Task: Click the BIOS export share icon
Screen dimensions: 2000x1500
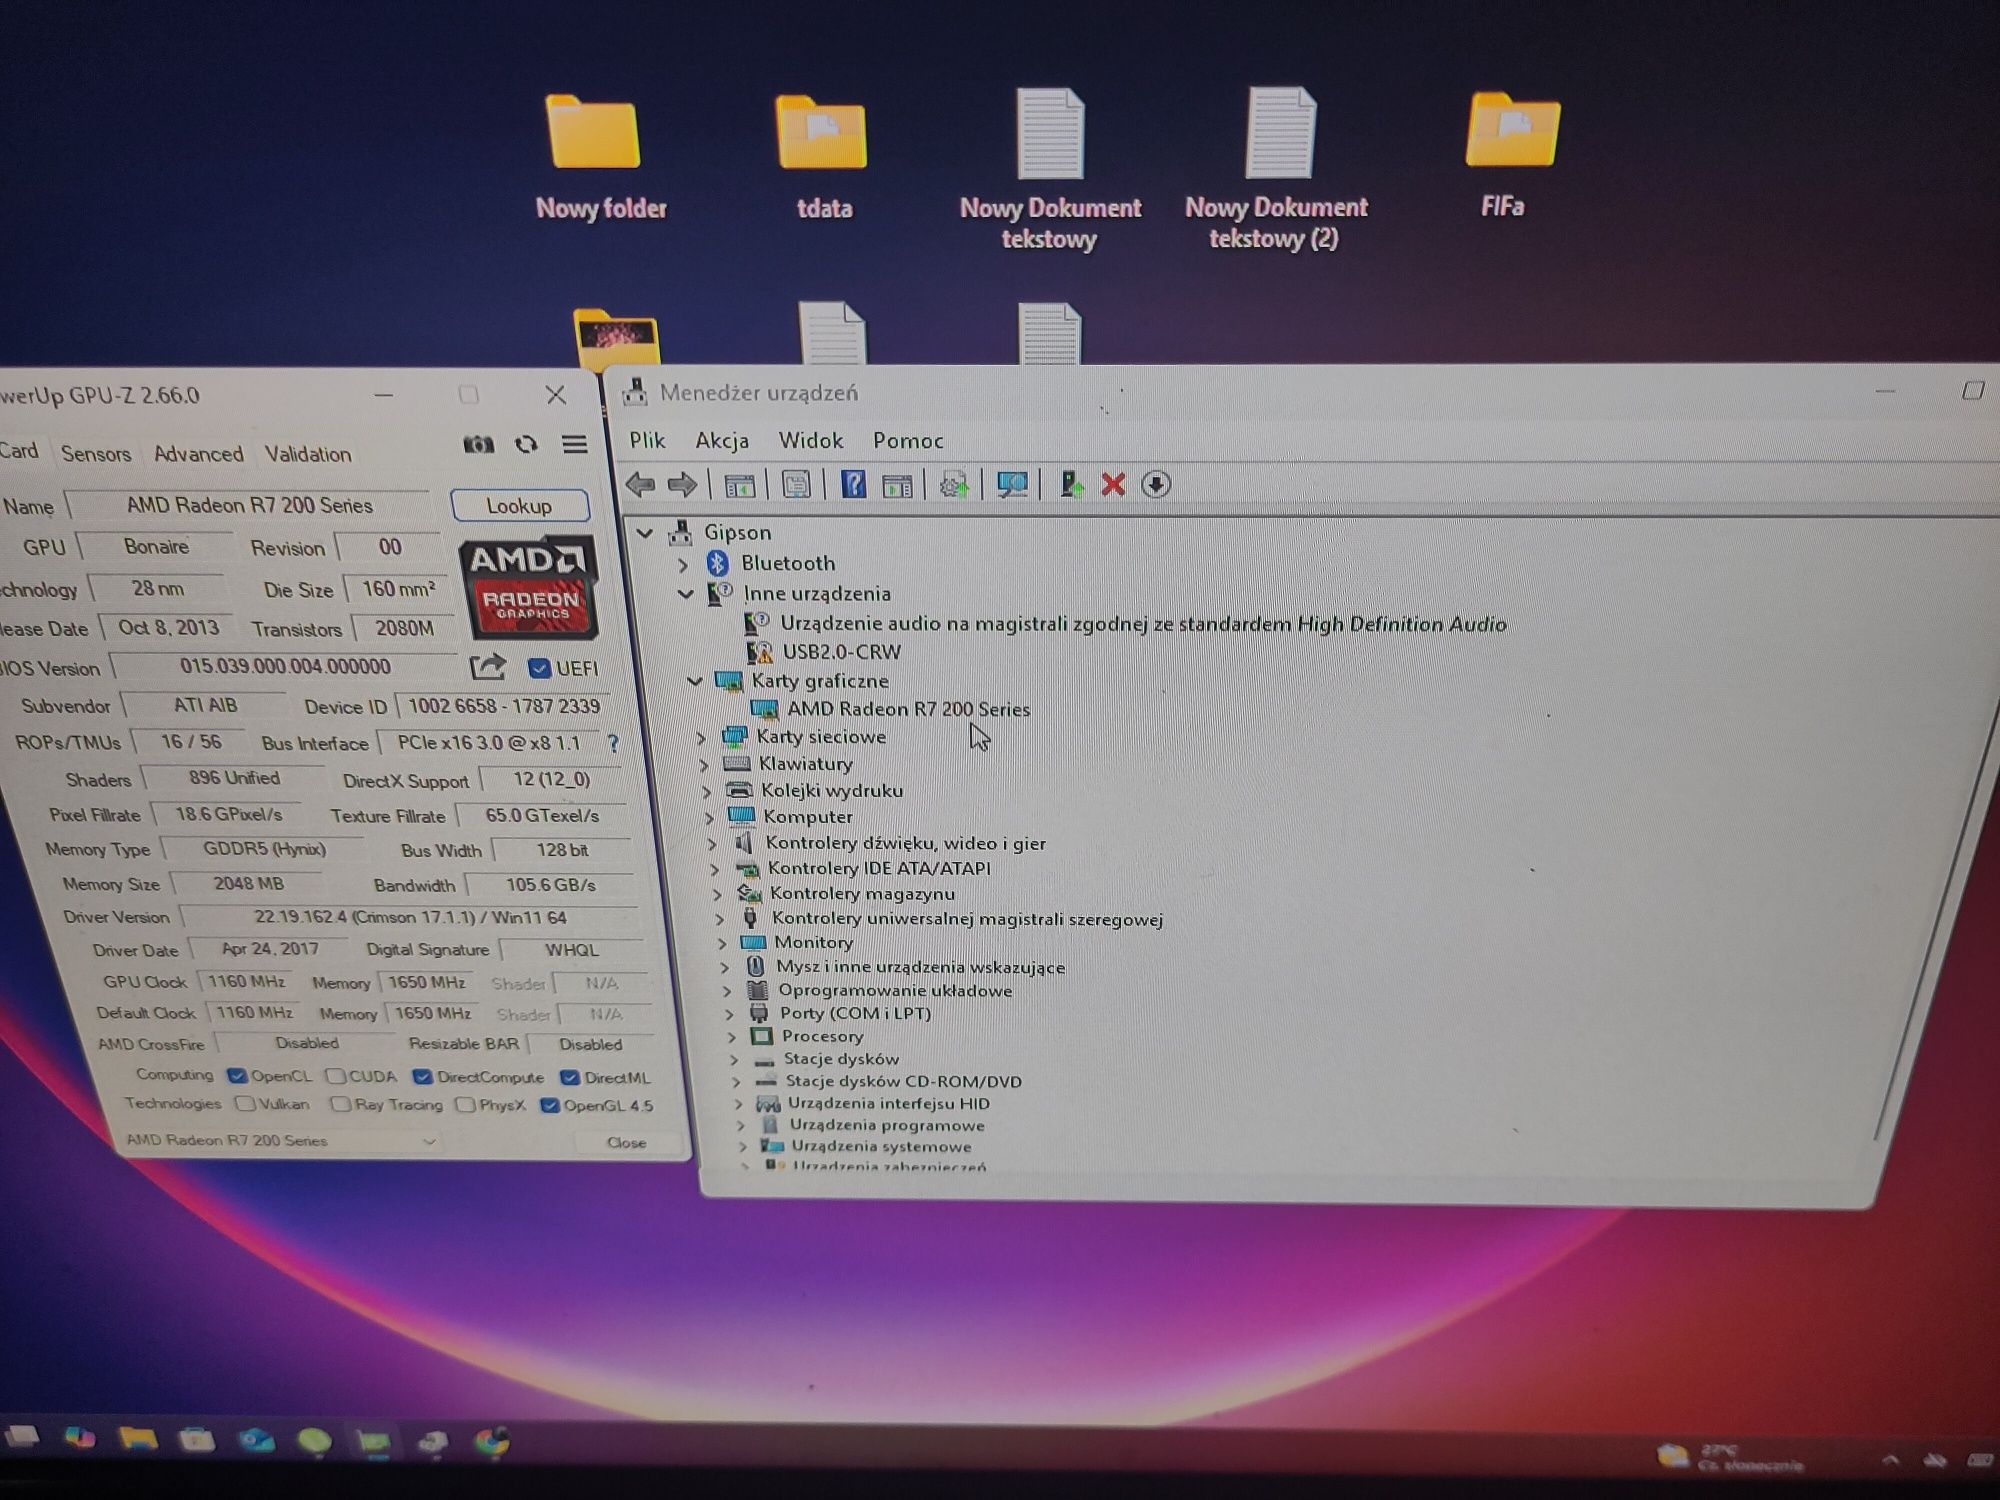Action: click(x=488, y=667)
